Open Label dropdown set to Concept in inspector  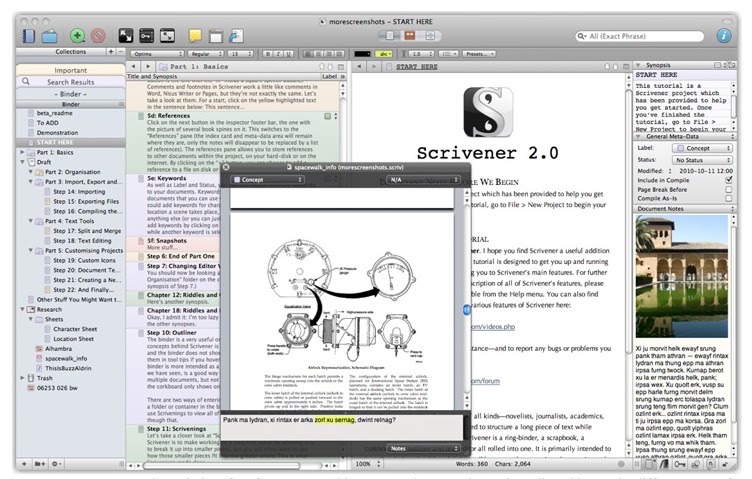pyautogui.click(x=702, y=148)
